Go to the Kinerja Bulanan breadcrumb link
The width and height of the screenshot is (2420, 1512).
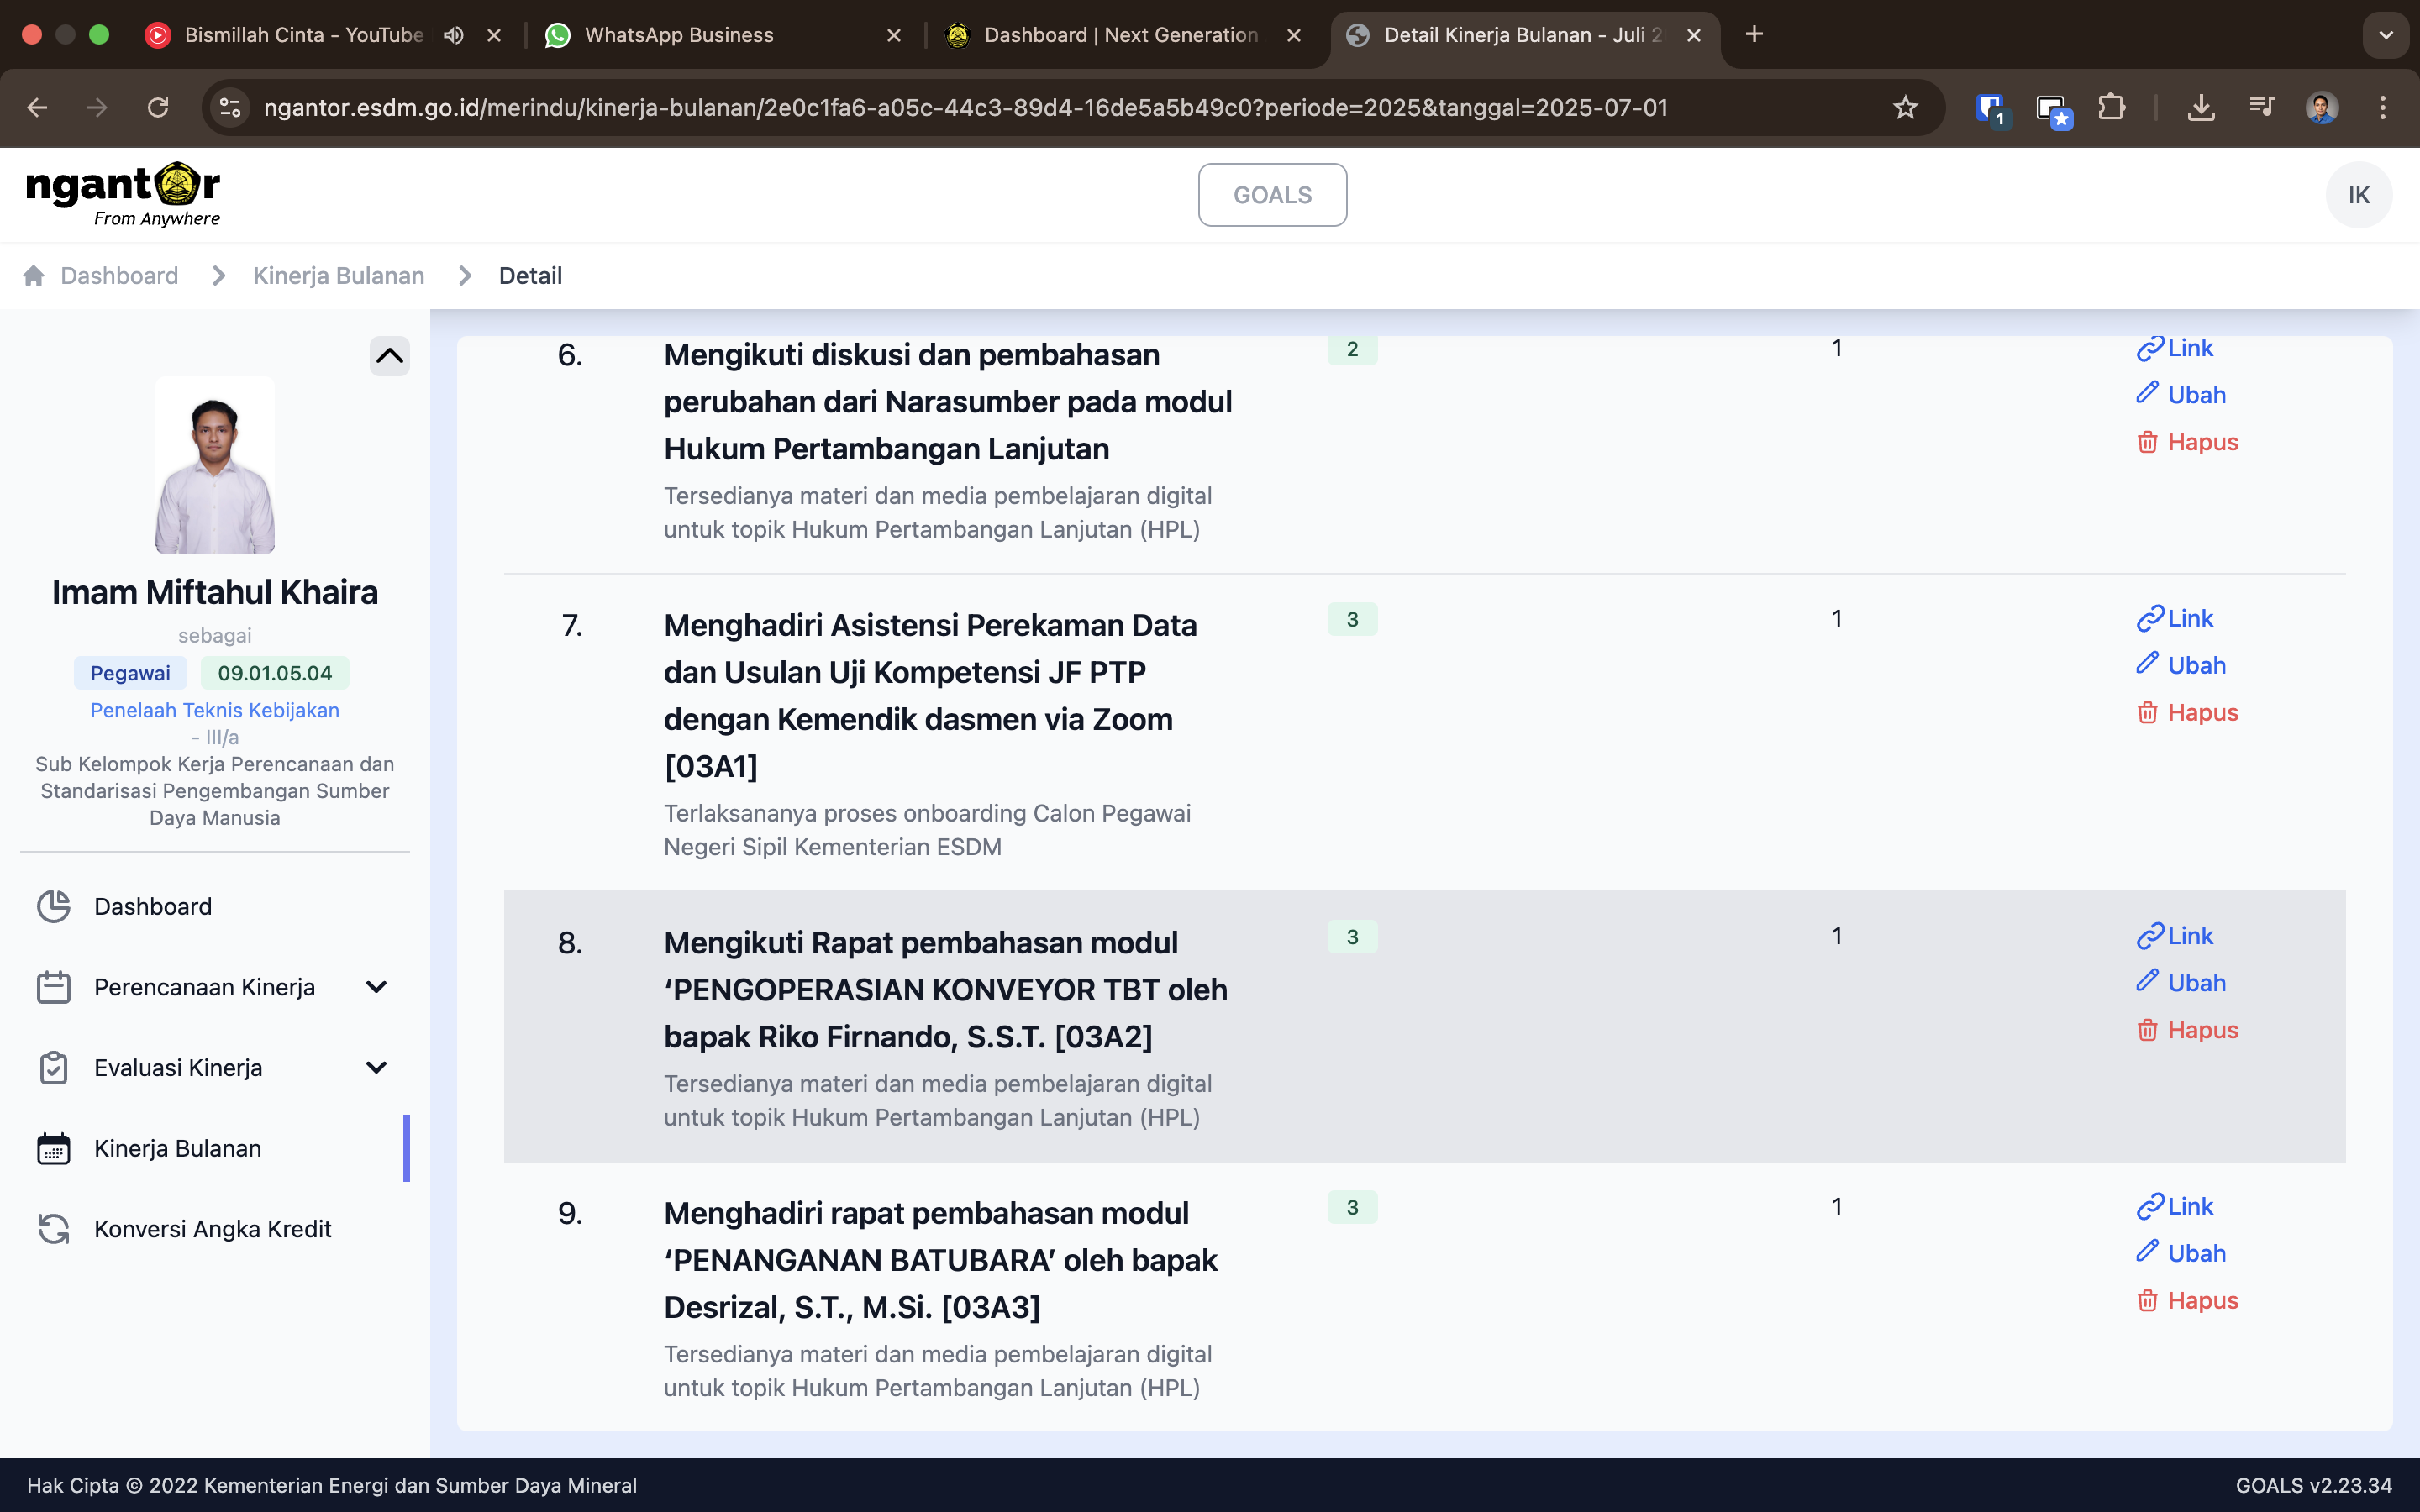click(x=338, y=276)
